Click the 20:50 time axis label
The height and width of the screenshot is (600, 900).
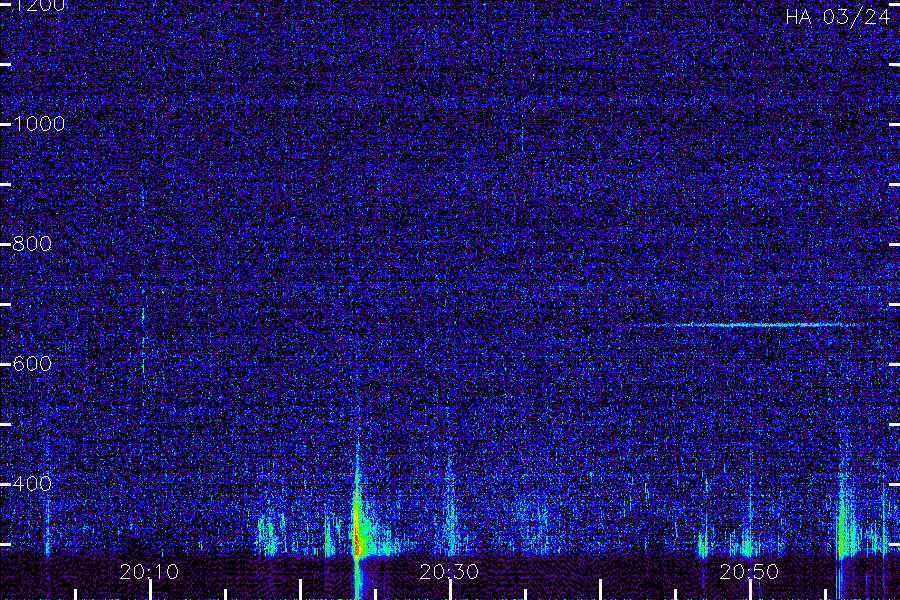750,572
